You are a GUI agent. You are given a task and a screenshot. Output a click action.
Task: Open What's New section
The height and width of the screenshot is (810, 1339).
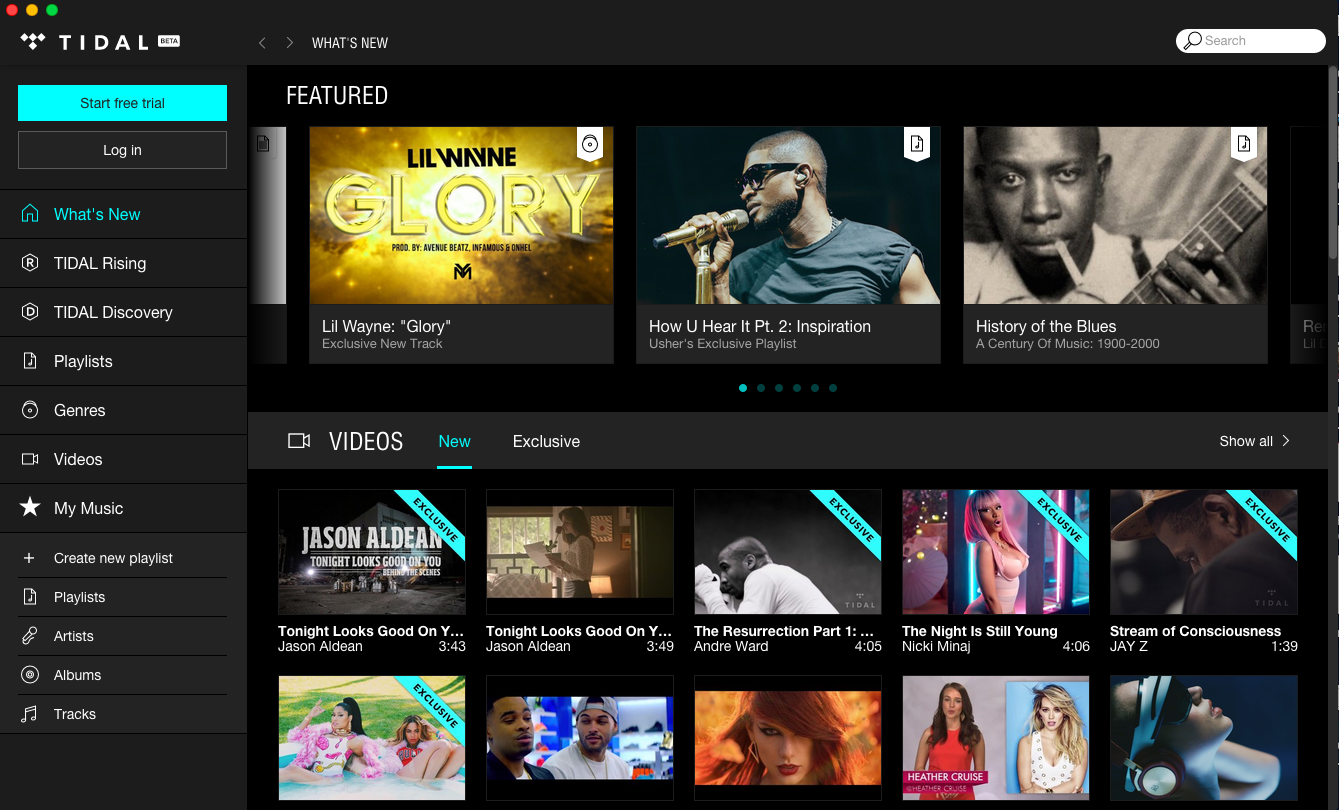[123, 214]
